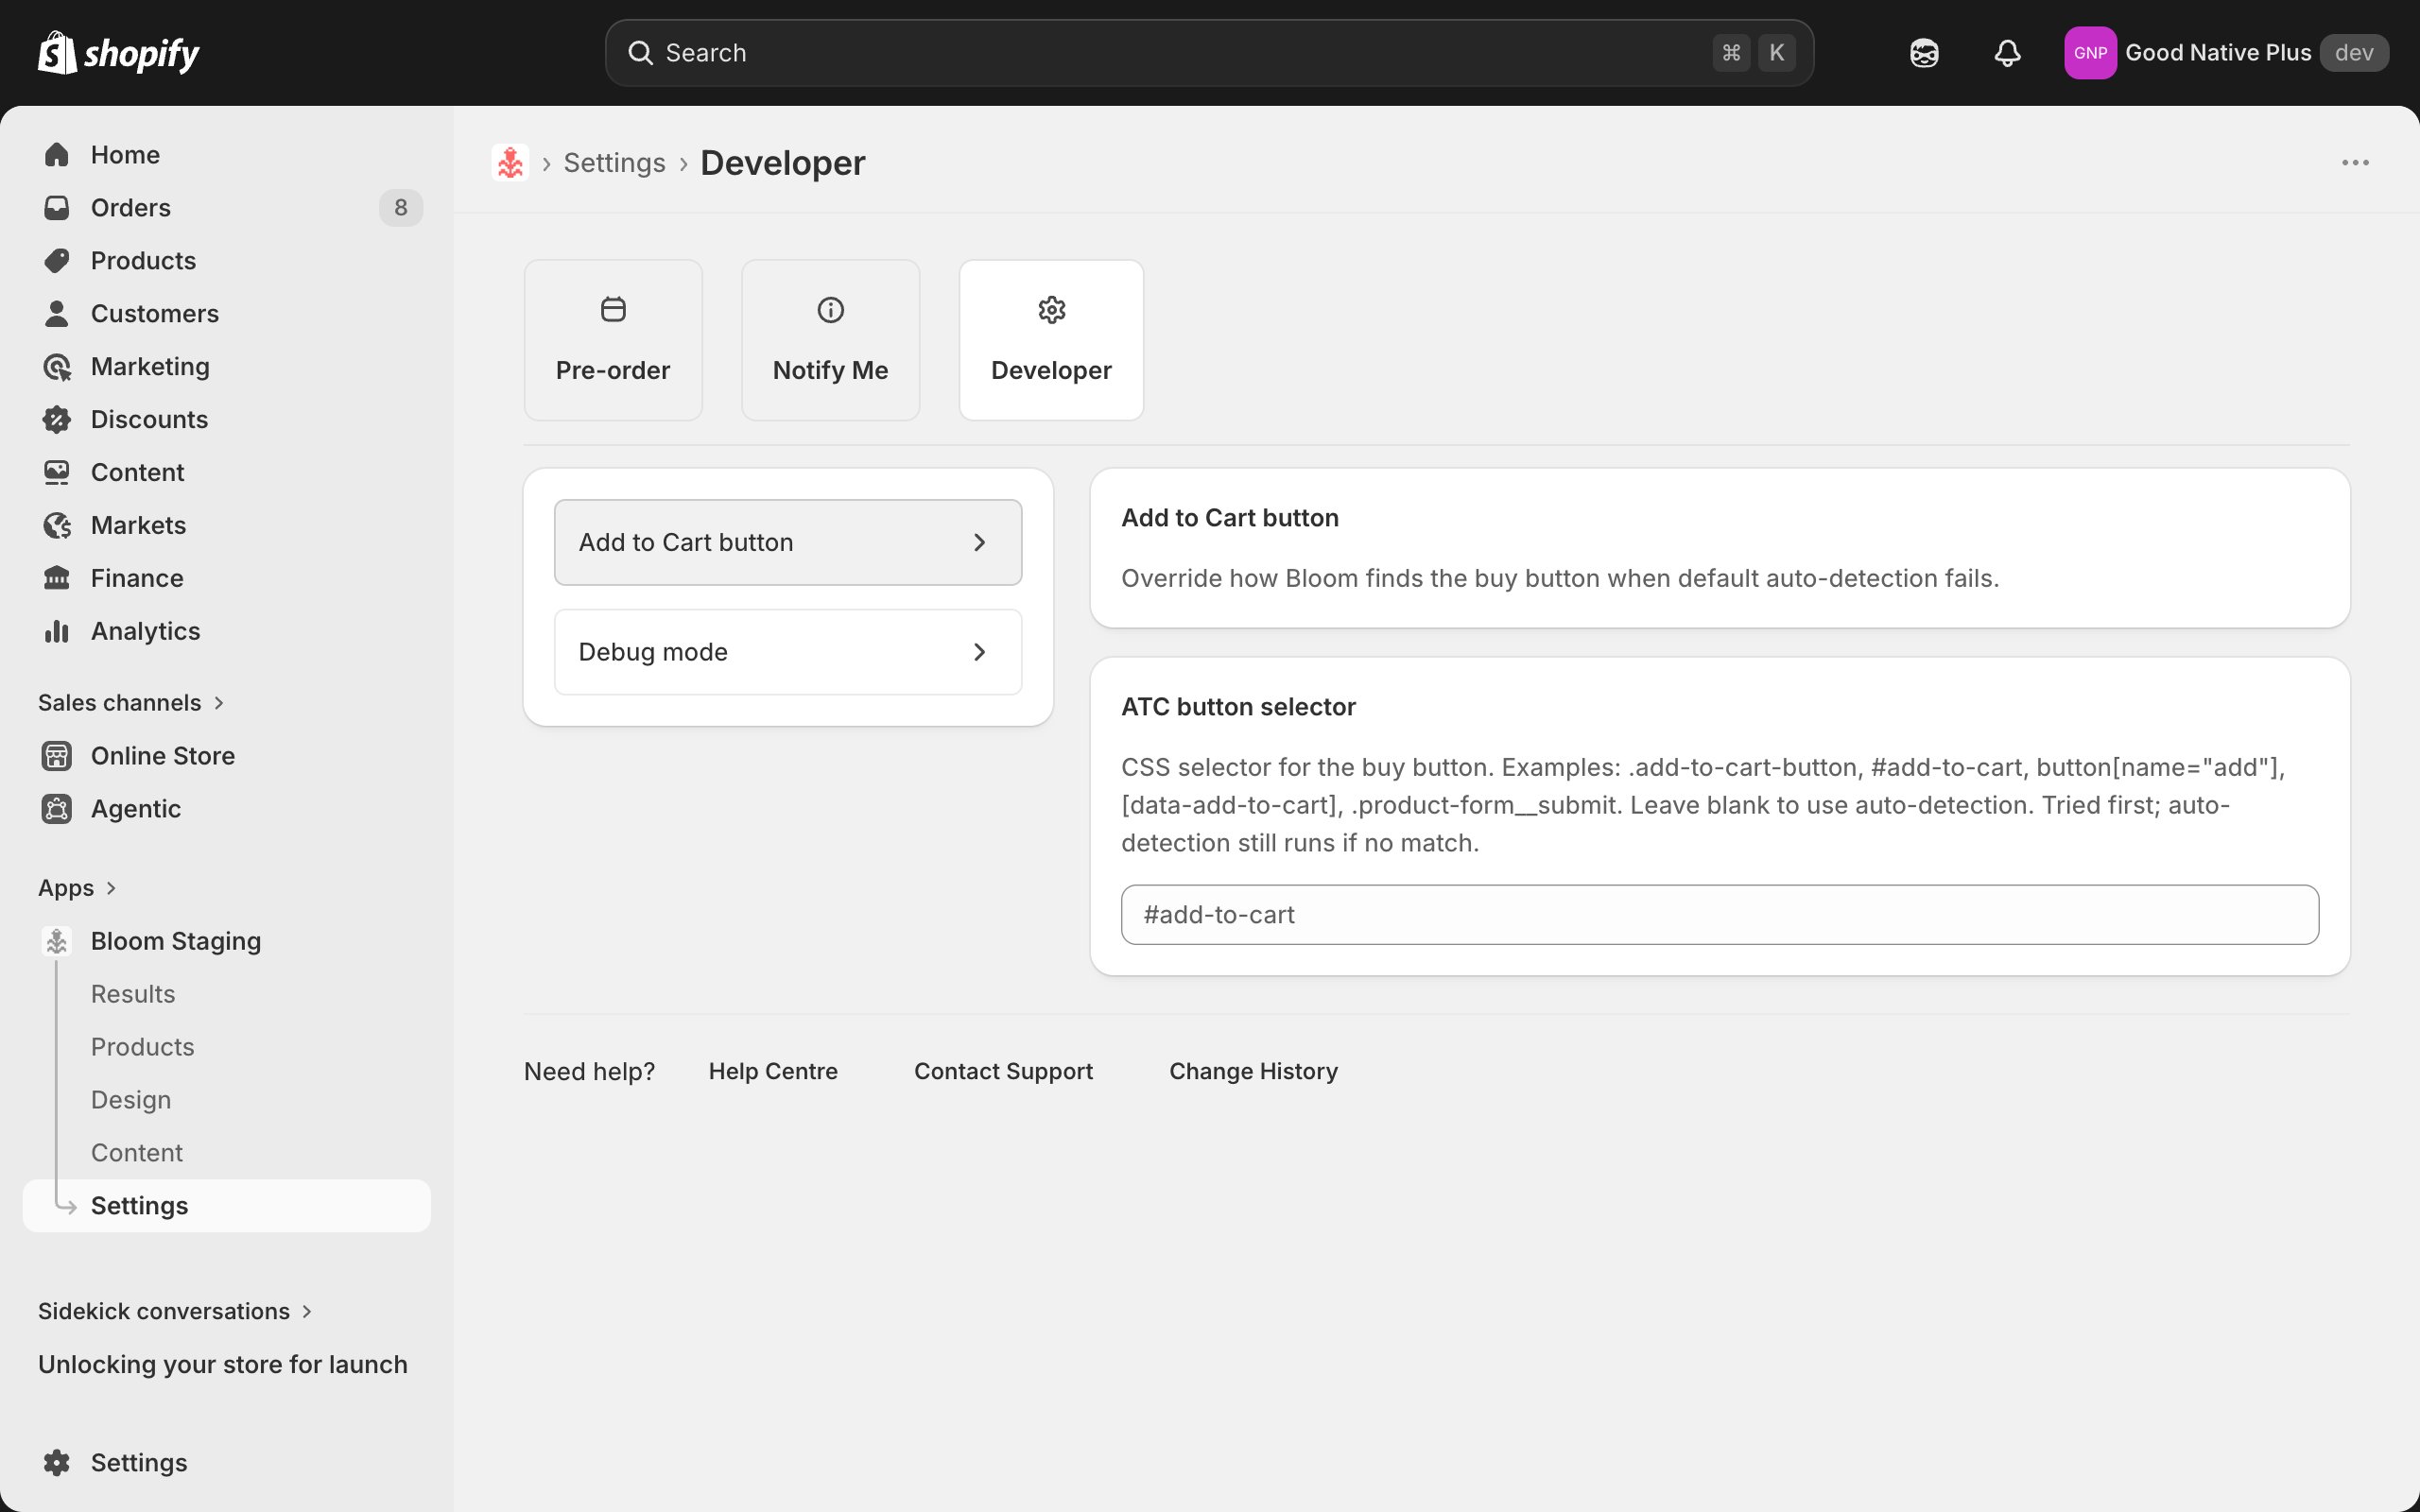The height and width of the screenshot is (1512, 2420).
Task: Click the ATC button selector heading
Action: [1238, 706]
